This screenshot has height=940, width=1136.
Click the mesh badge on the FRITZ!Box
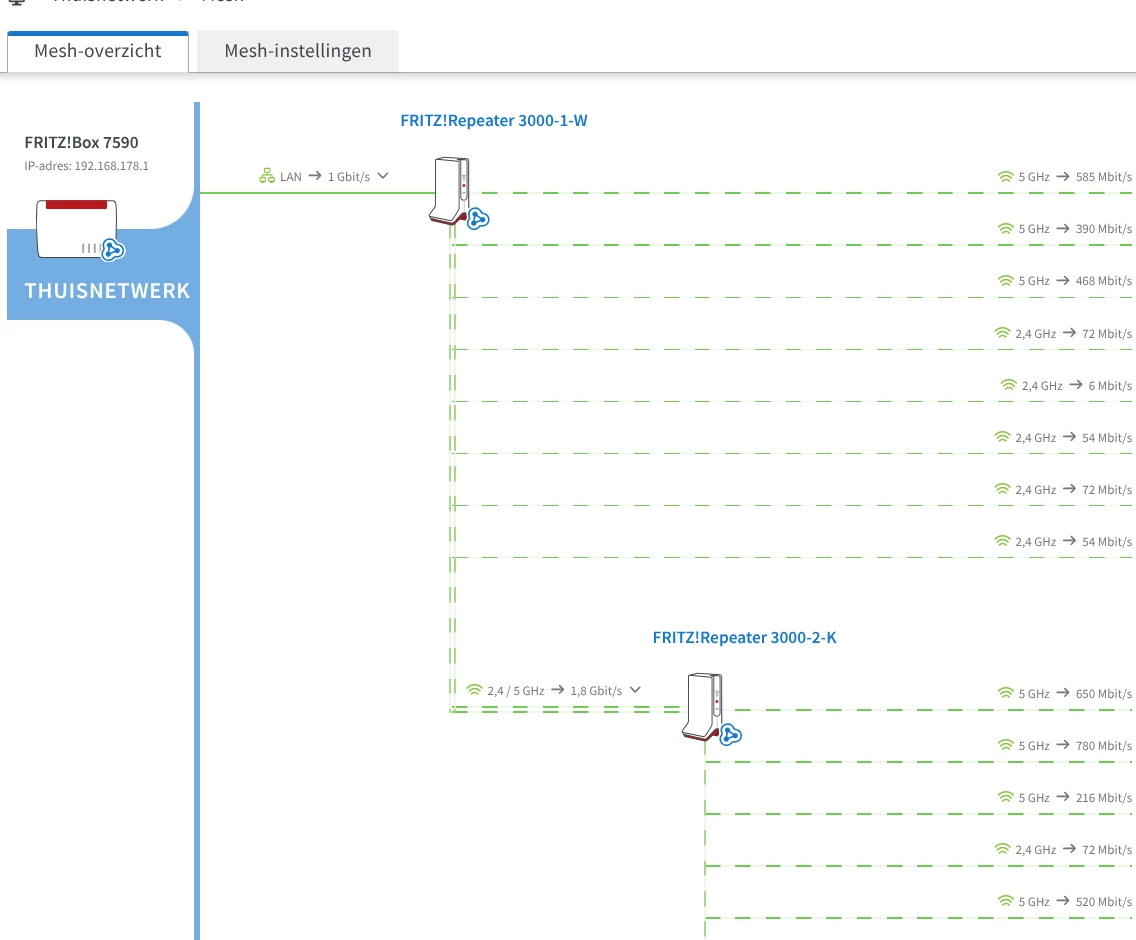[113, 250]
